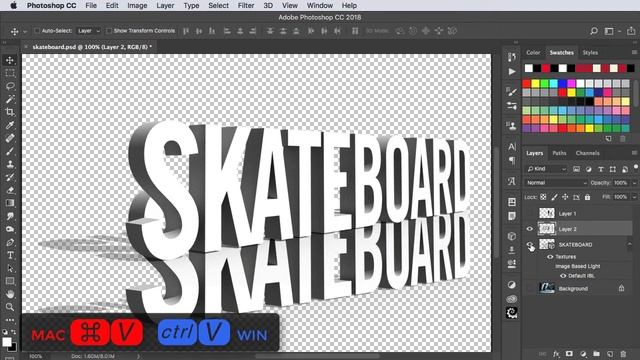Select the red swatch in Swatches panel
Screen dimensions: 640x360
click(x=527, y=84)
